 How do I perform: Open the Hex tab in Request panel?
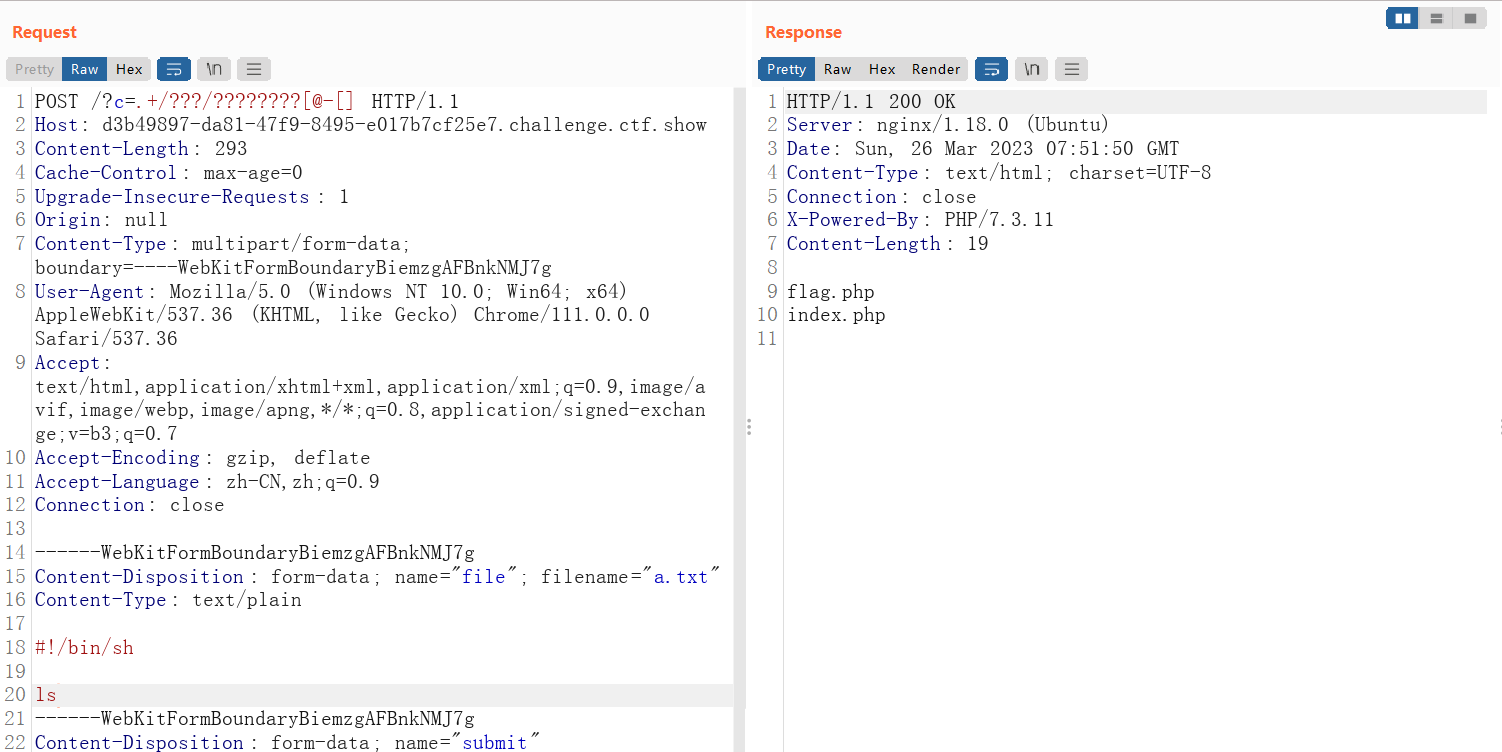tap(129, 69)
